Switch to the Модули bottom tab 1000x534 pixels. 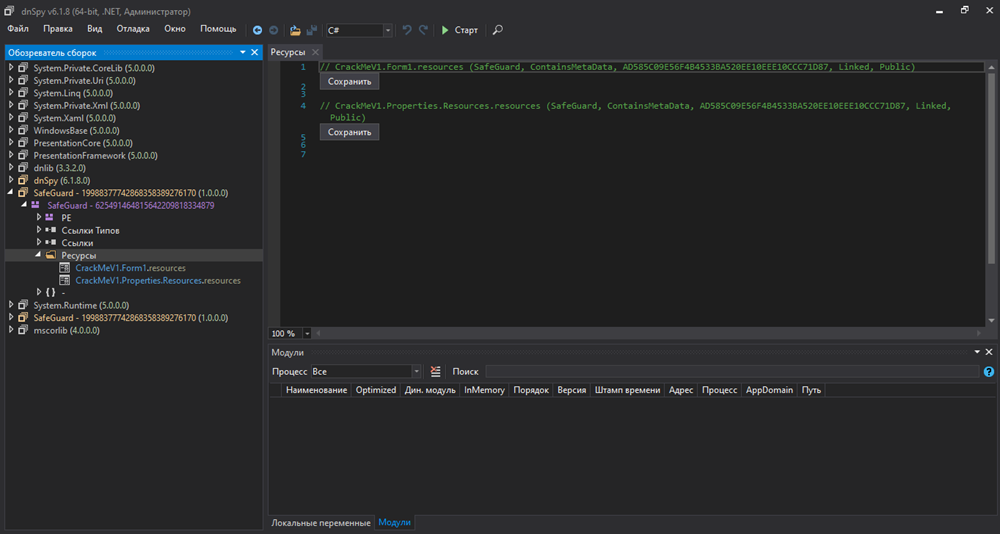click(393, 523)
